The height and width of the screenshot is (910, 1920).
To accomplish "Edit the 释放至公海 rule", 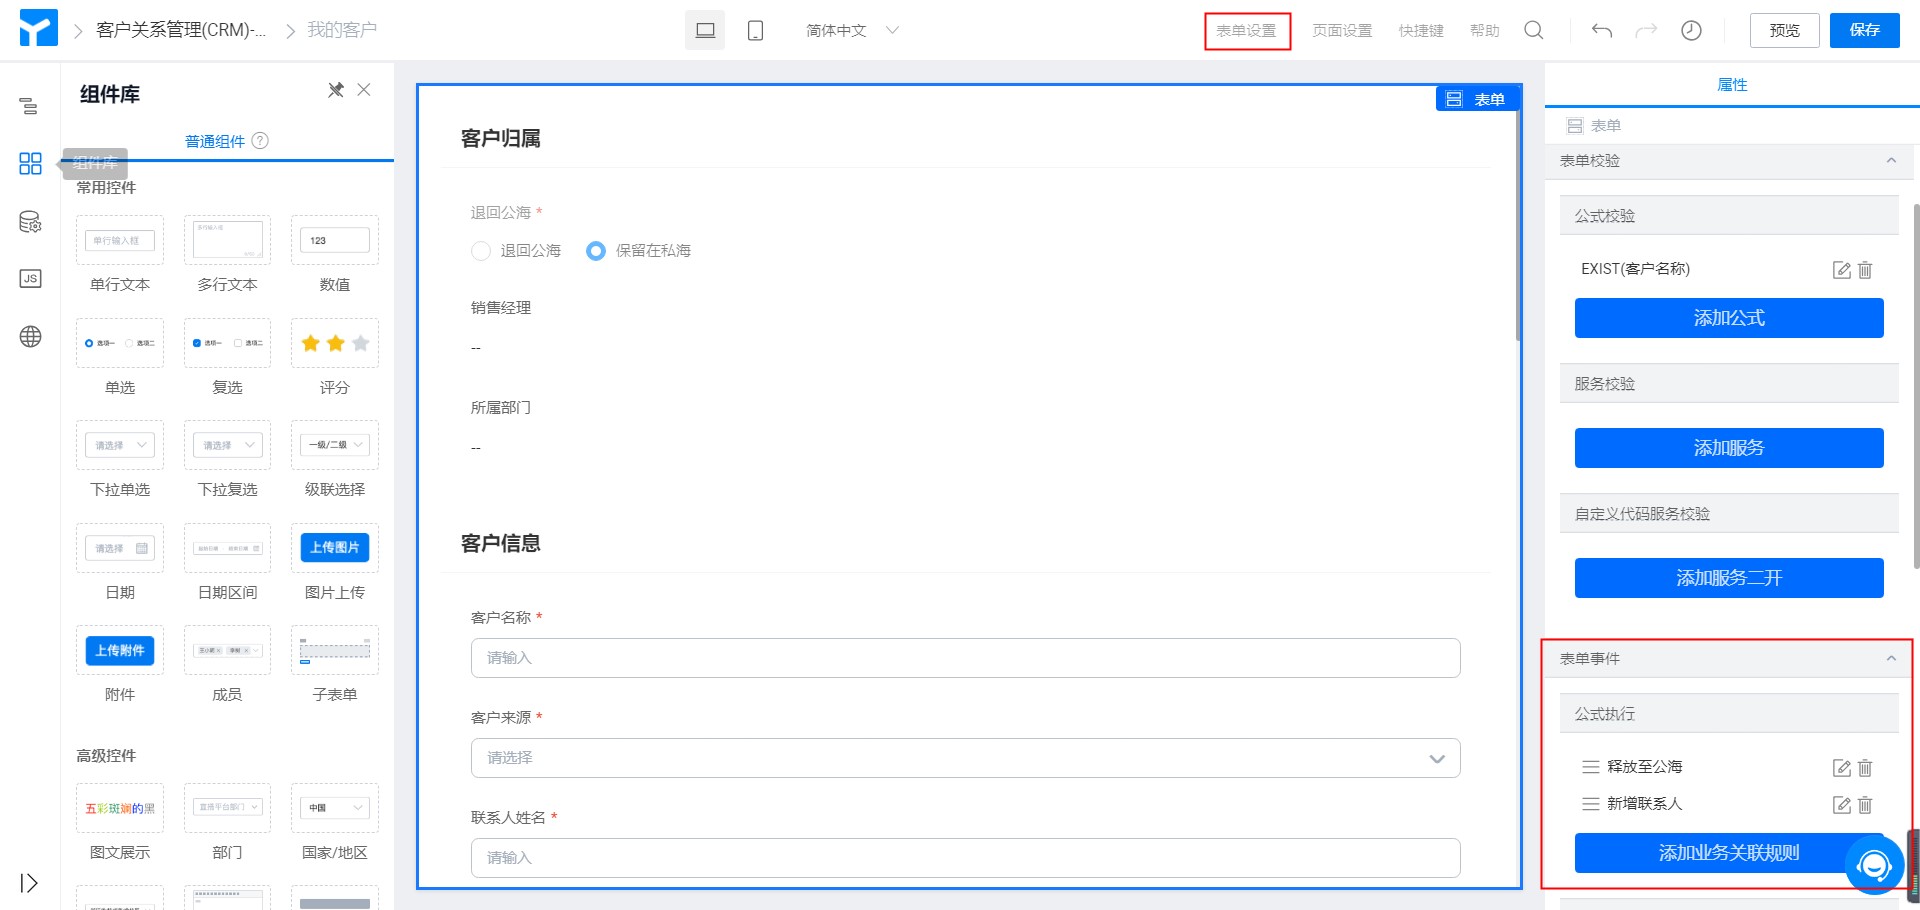I will tap(1841, 768).
